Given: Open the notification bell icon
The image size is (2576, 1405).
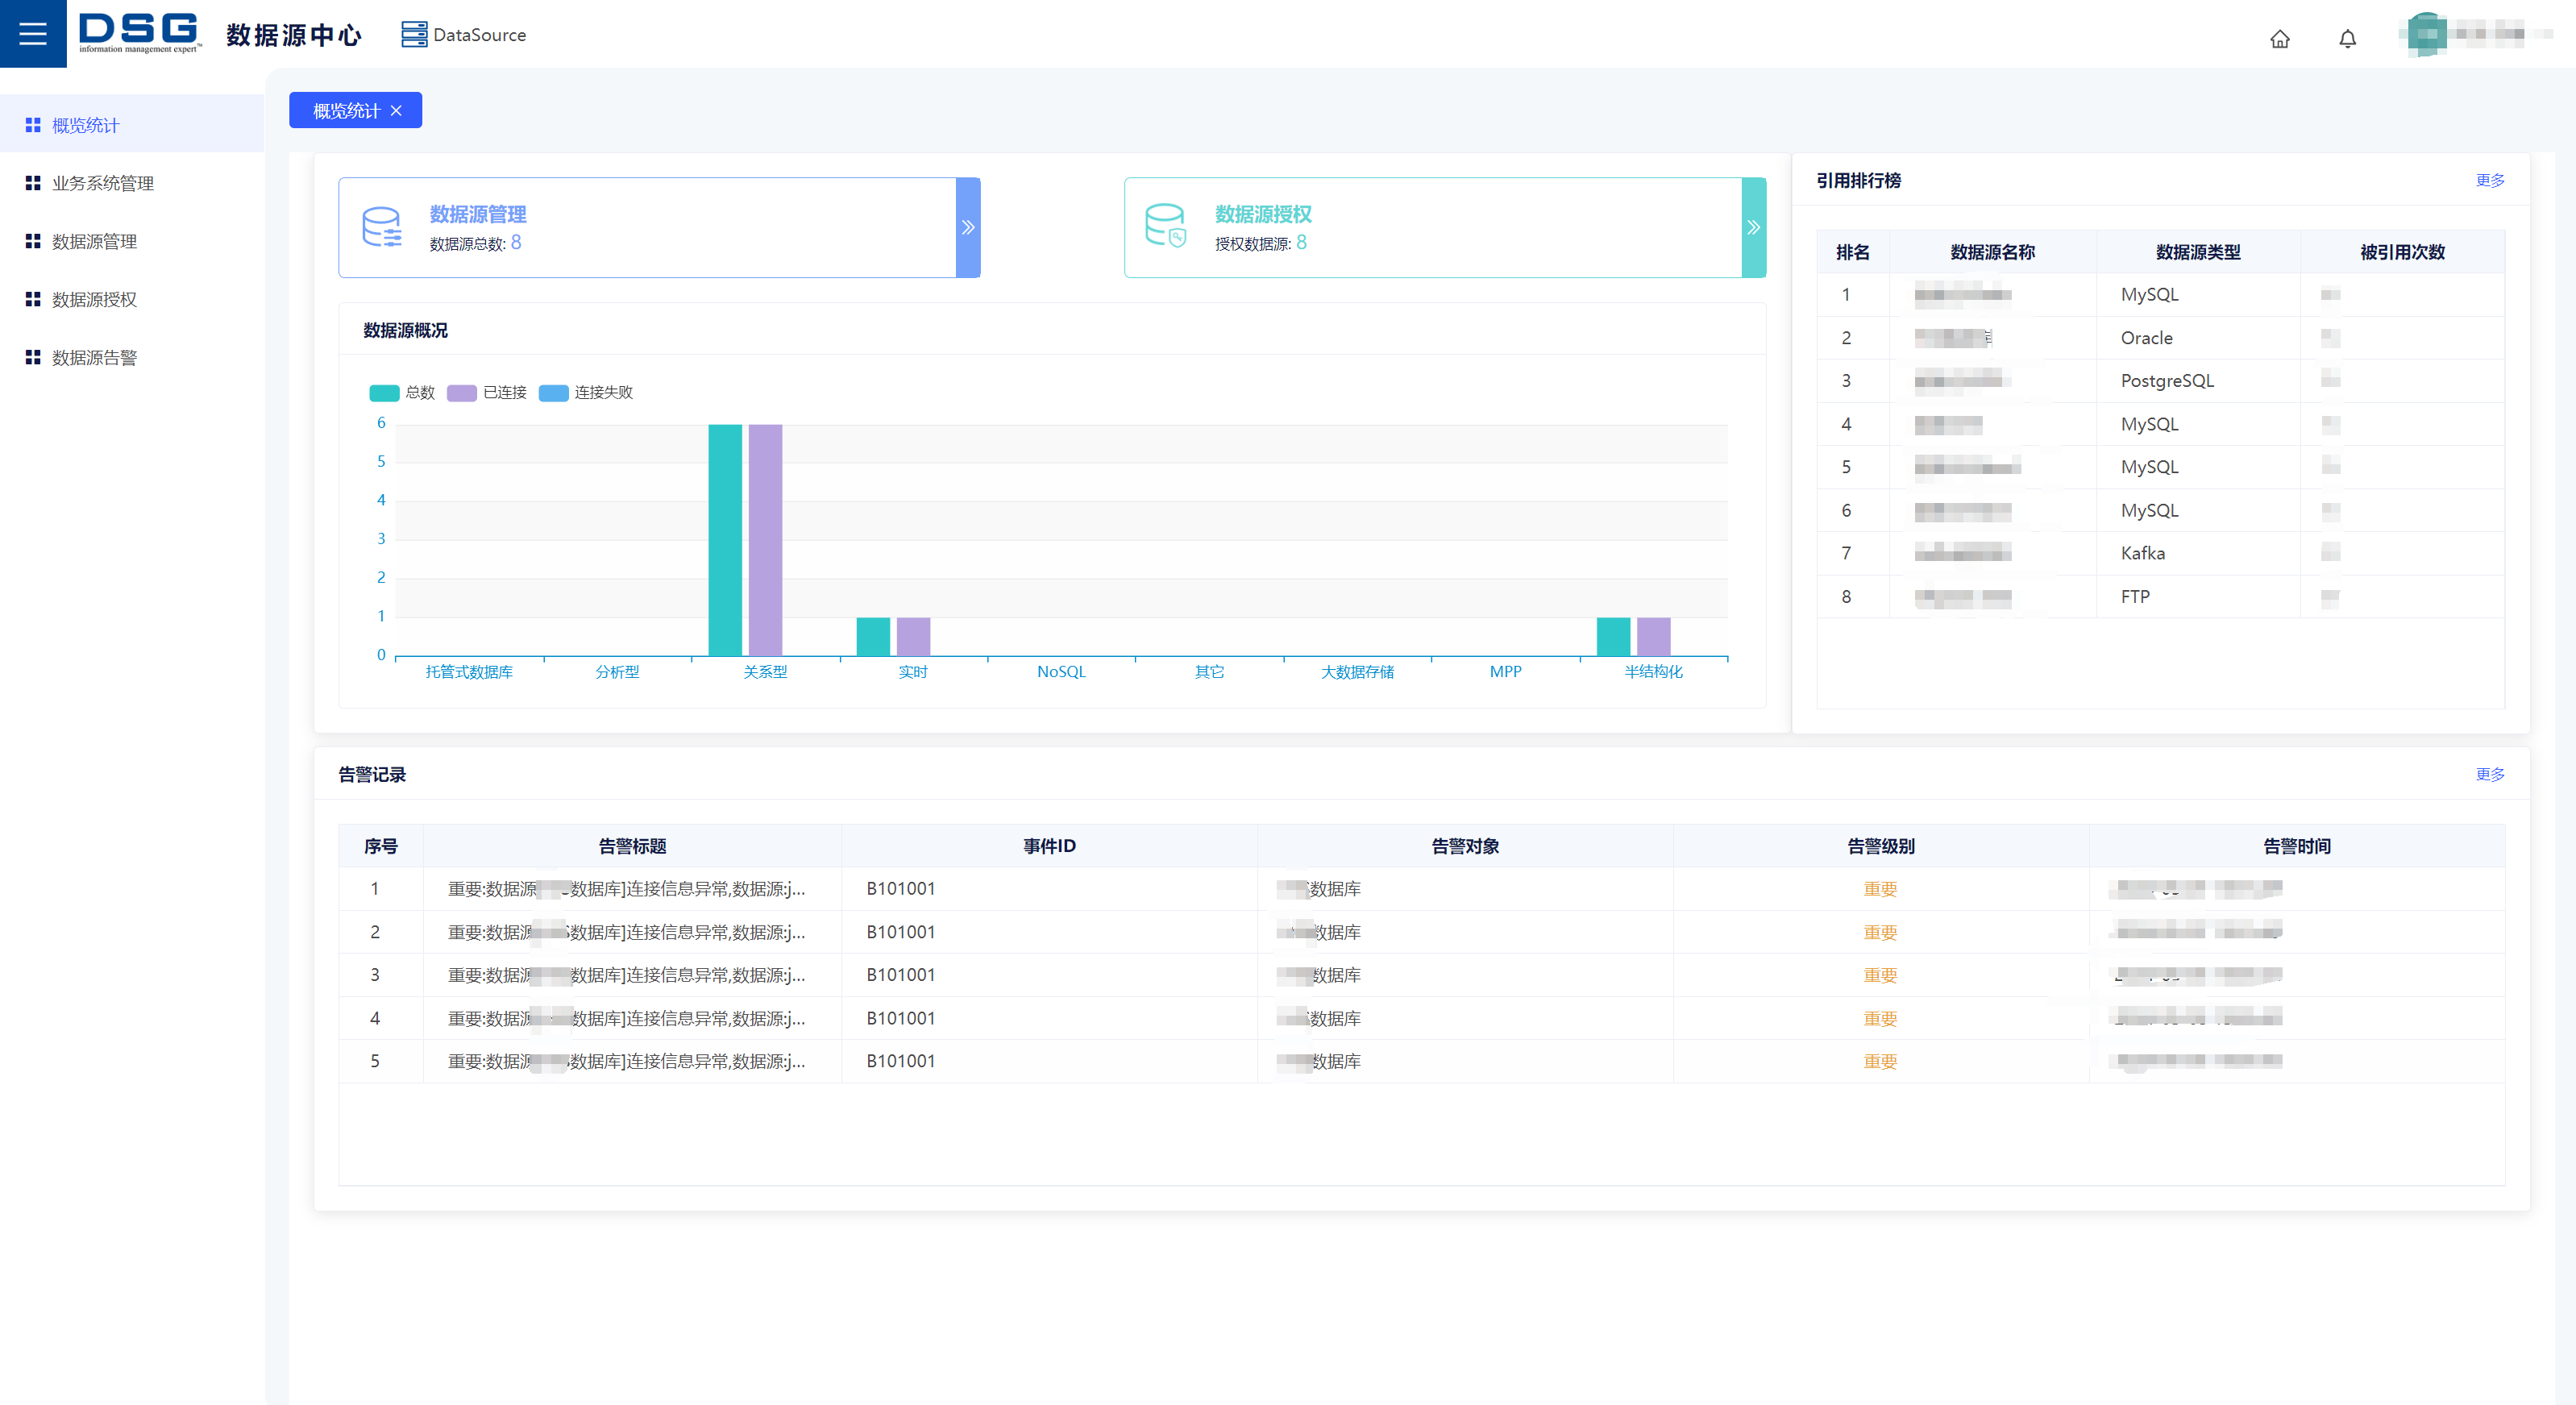Looking at the screenshot, I should 2347,39.
